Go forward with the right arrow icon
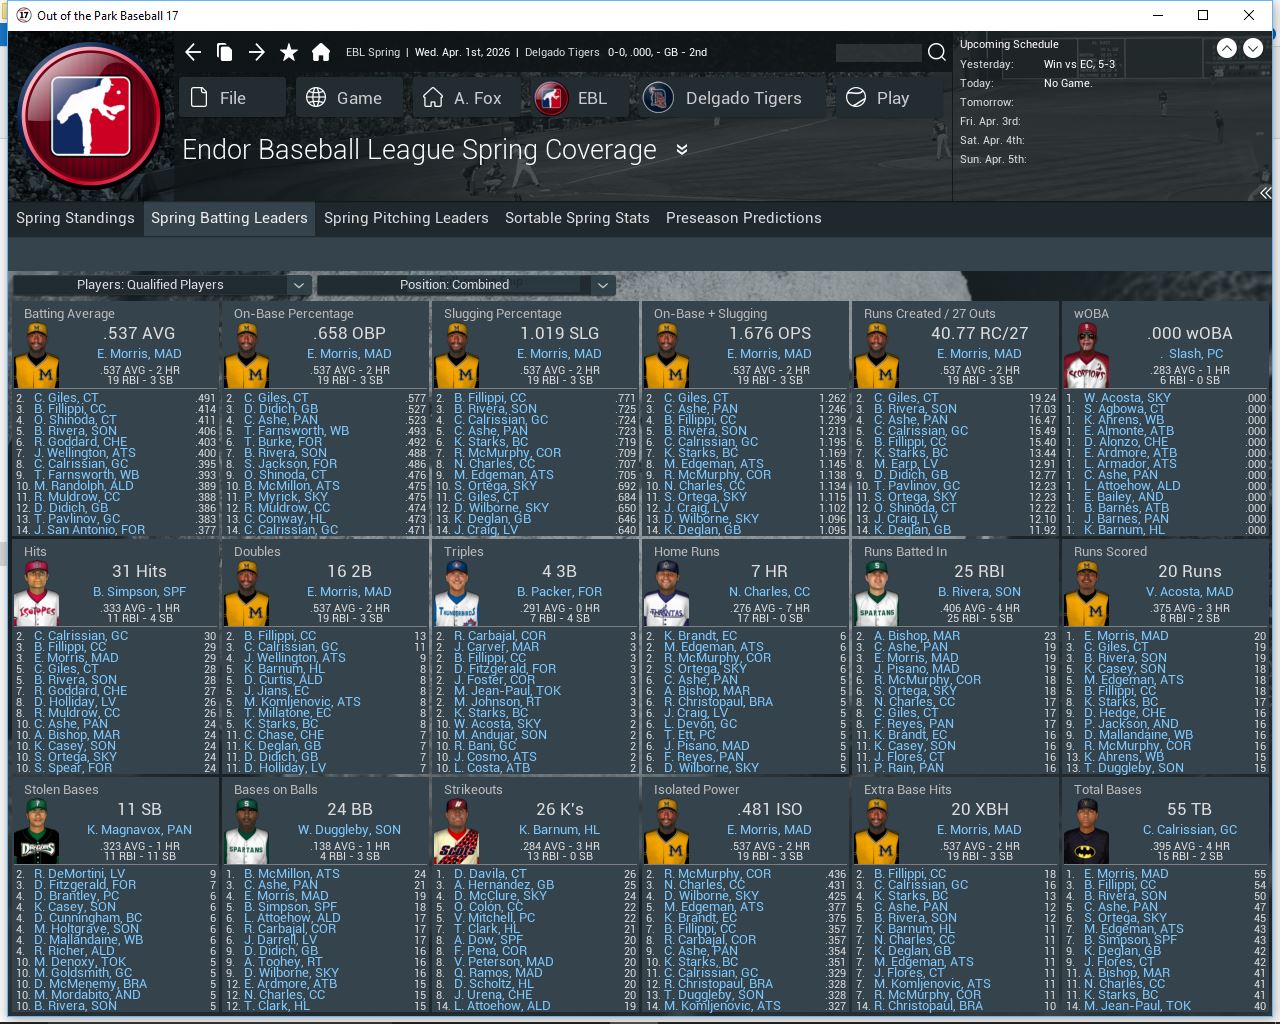Screen dimensions: 1280x1024 coord(257,52)
